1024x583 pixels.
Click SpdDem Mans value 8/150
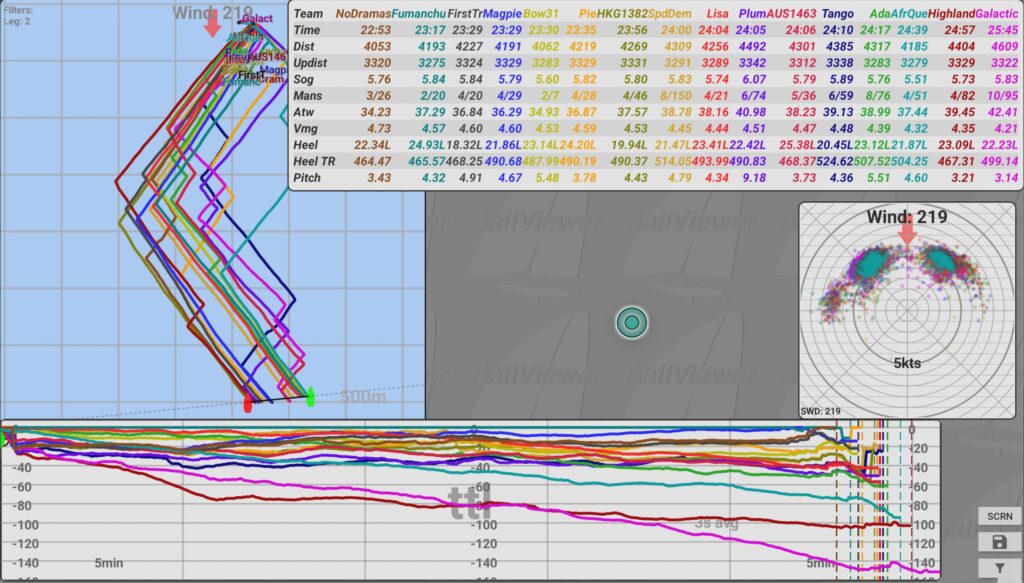click(675, 95)
